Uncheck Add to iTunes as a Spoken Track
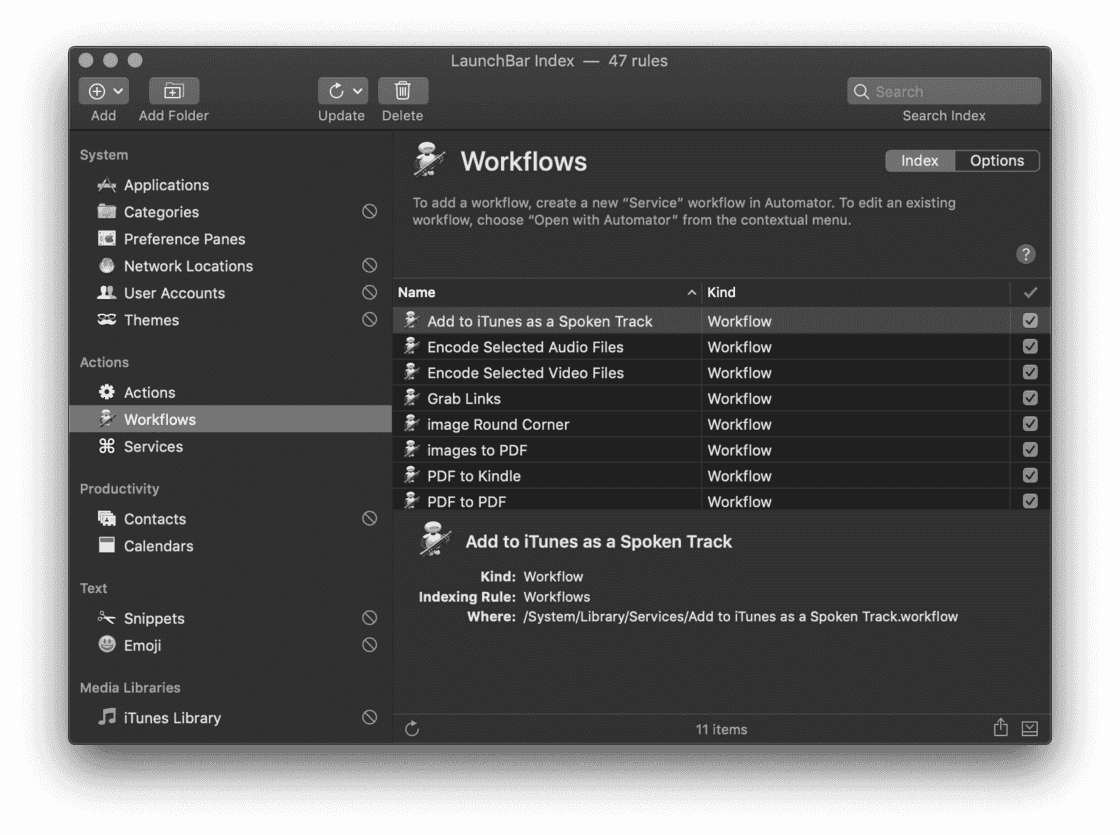Screen dimensions: 1120x835 click(x=1030, y=321)
